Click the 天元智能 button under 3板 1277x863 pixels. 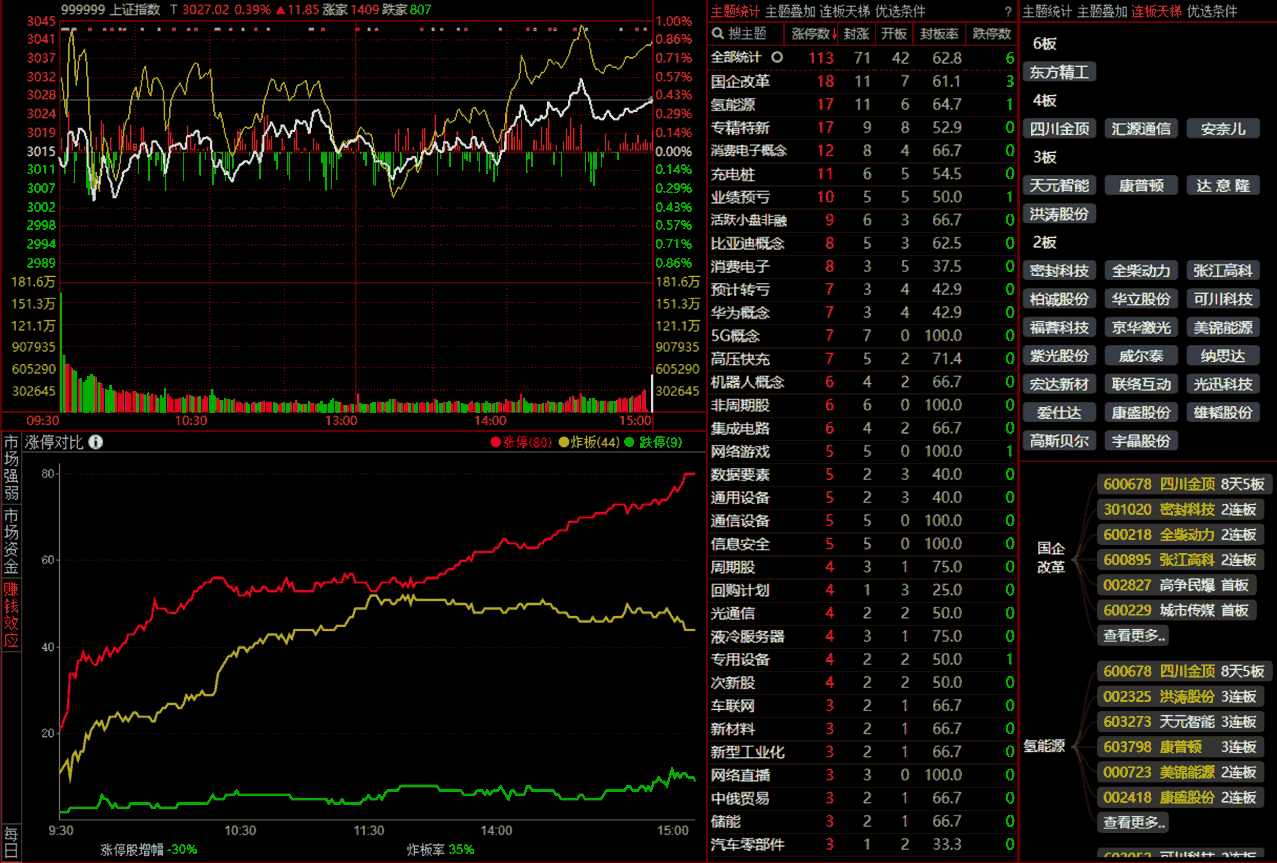[1060, 186]
